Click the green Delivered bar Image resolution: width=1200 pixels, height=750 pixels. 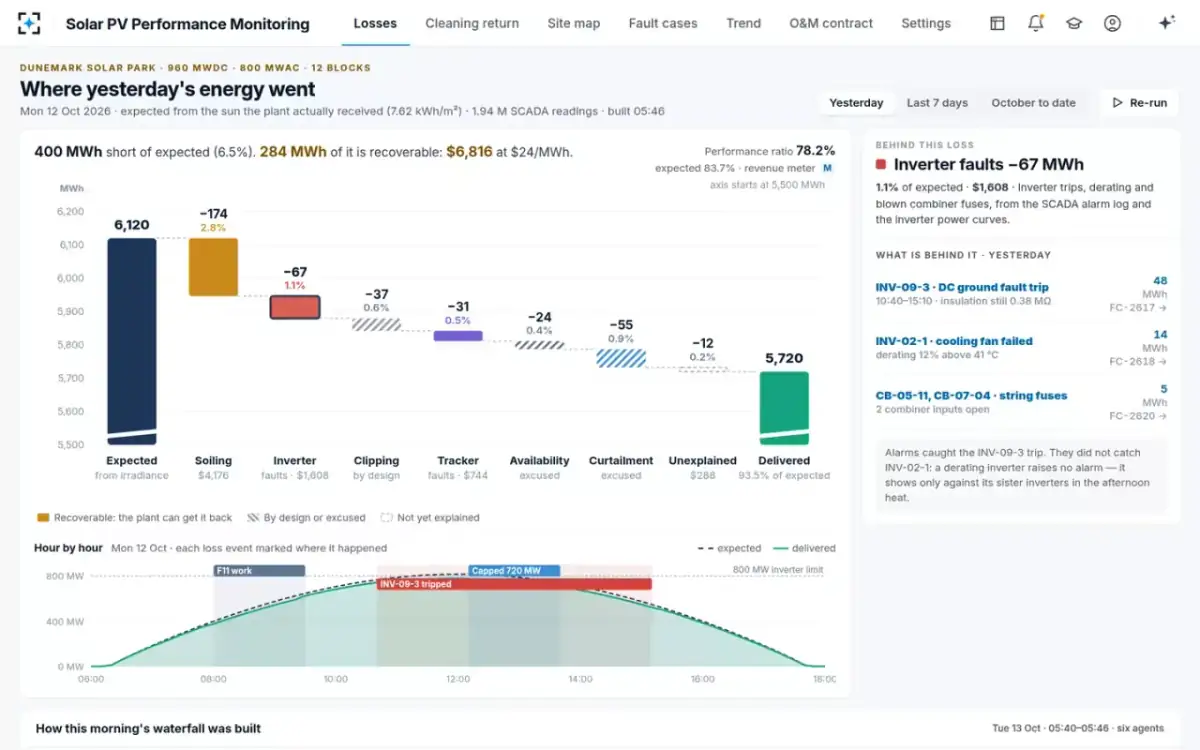click(x=784, y=408)
